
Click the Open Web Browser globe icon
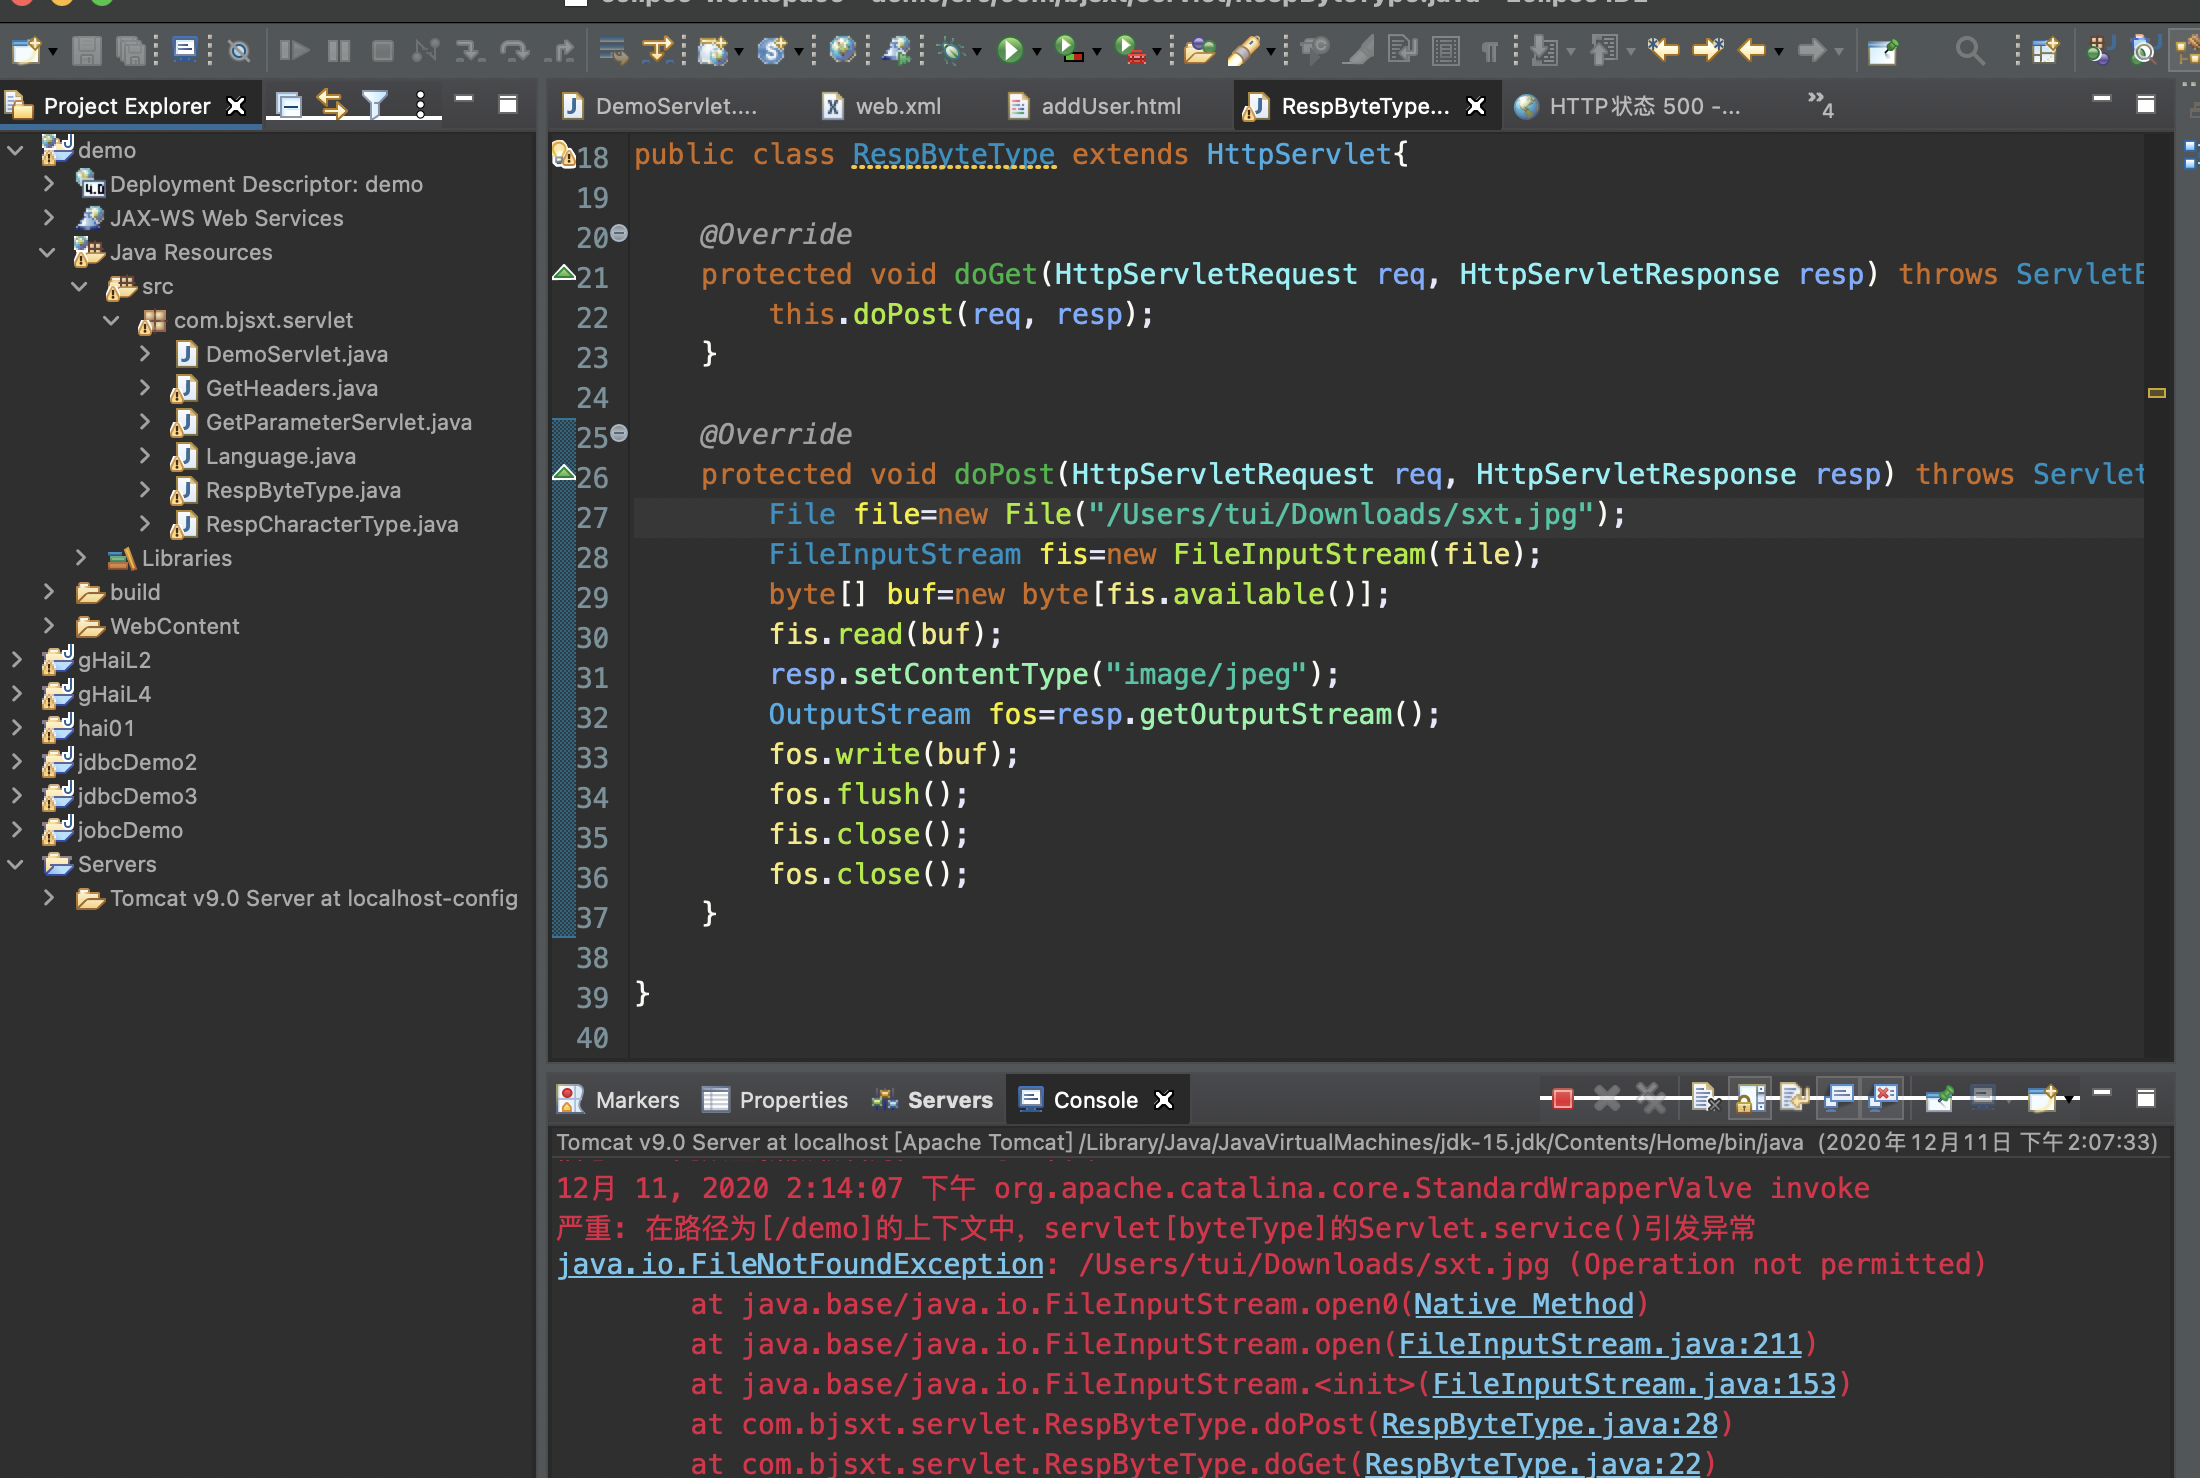843,50
